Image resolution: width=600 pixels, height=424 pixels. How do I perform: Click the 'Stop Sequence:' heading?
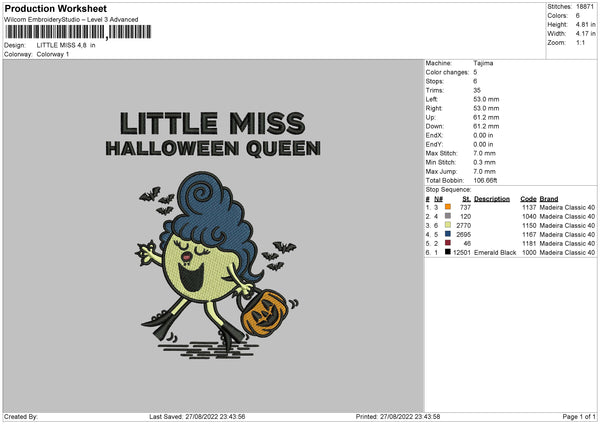tap(448, 190)
